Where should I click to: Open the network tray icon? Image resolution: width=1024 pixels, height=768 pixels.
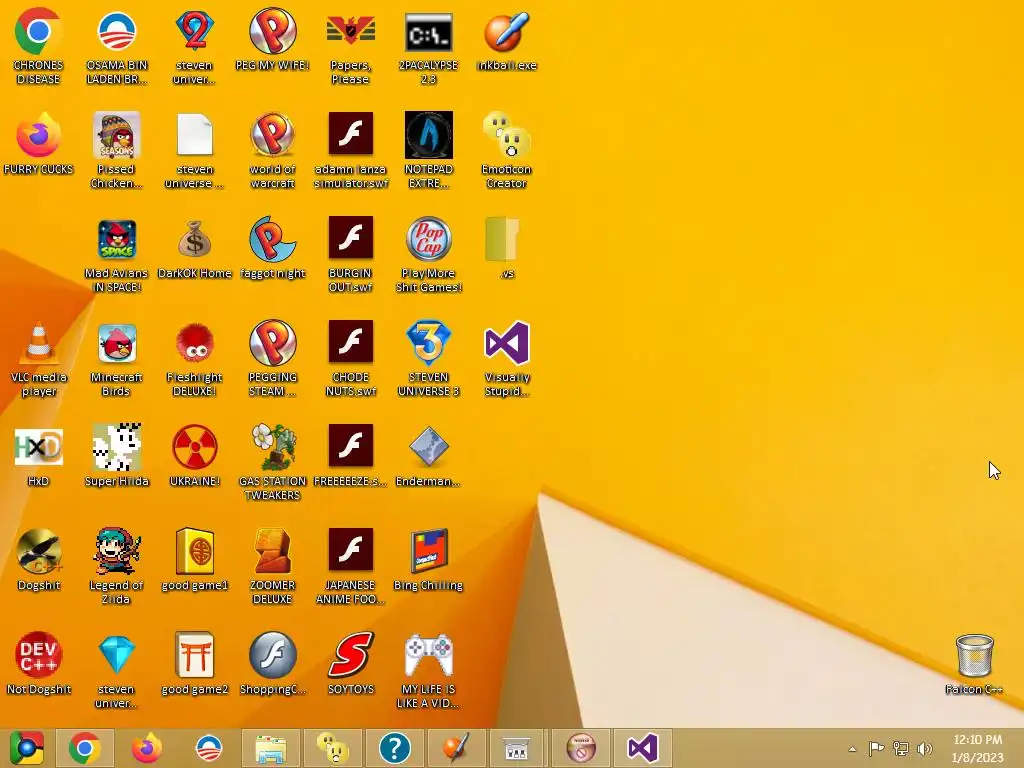(x=901, y=748)
